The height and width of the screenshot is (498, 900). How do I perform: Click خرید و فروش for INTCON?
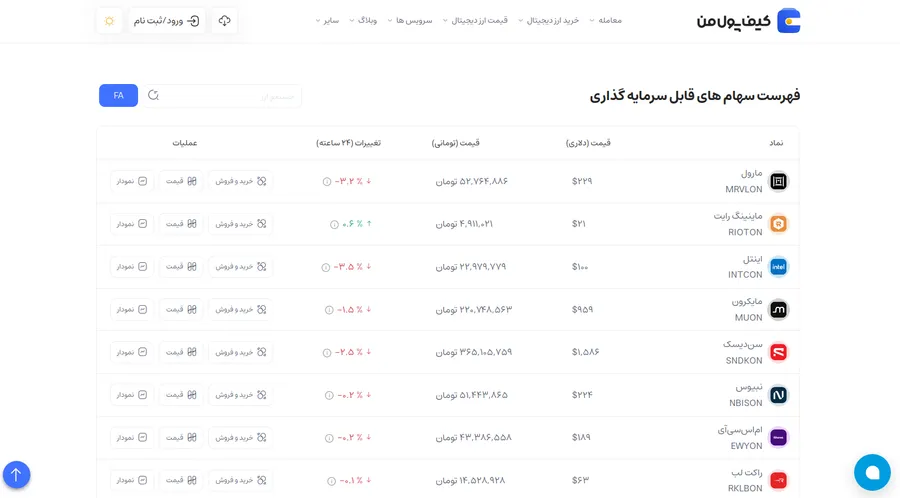pyautogui.click(x=240, y=267)
